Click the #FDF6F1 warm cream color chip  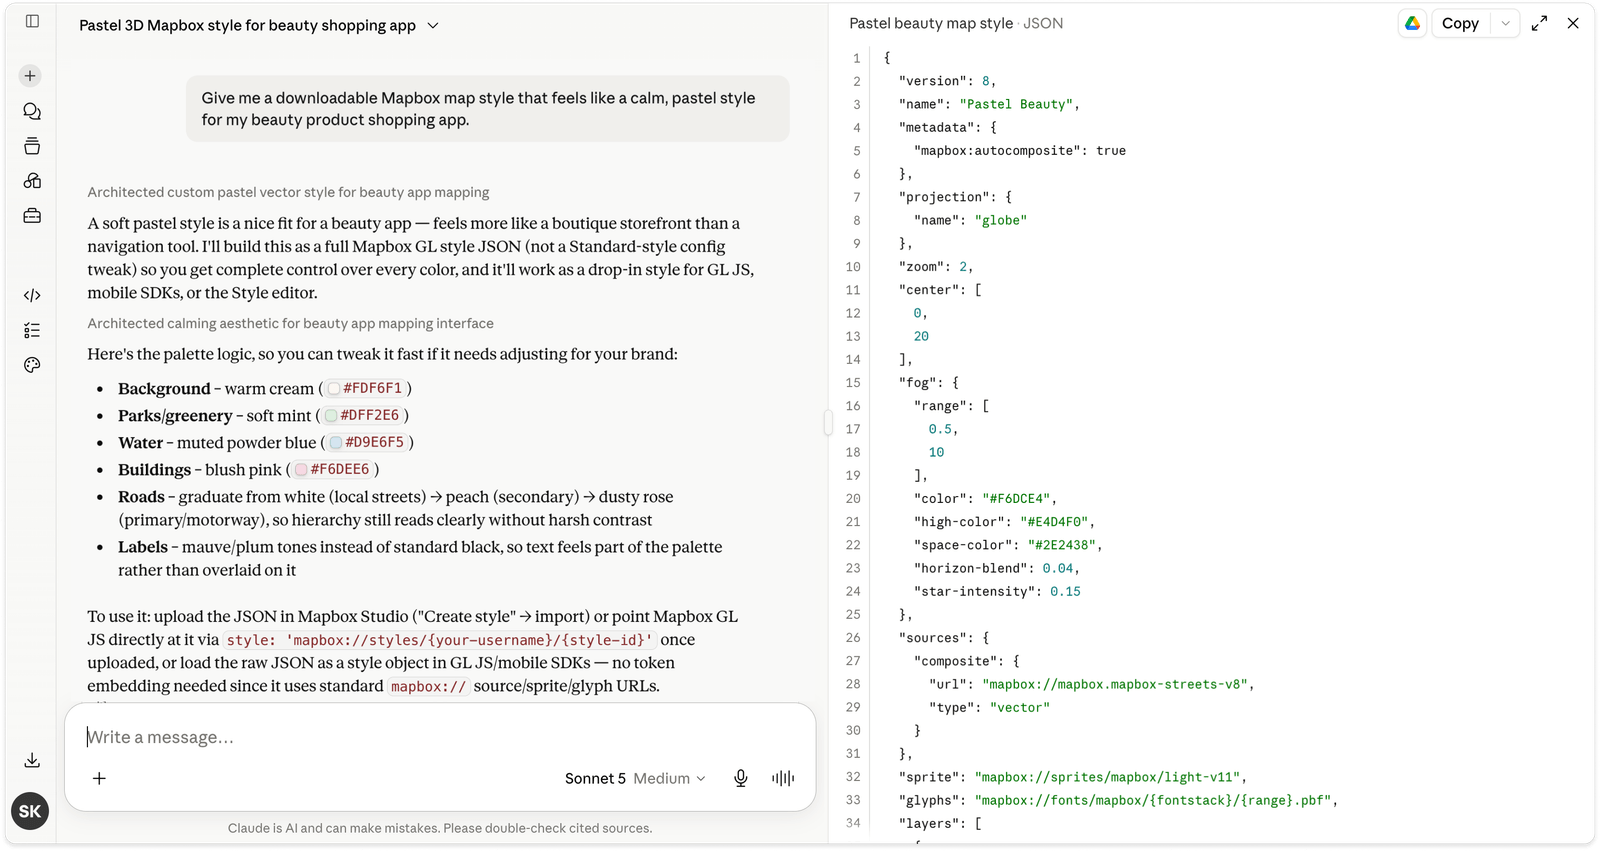[x=365, y=388]
